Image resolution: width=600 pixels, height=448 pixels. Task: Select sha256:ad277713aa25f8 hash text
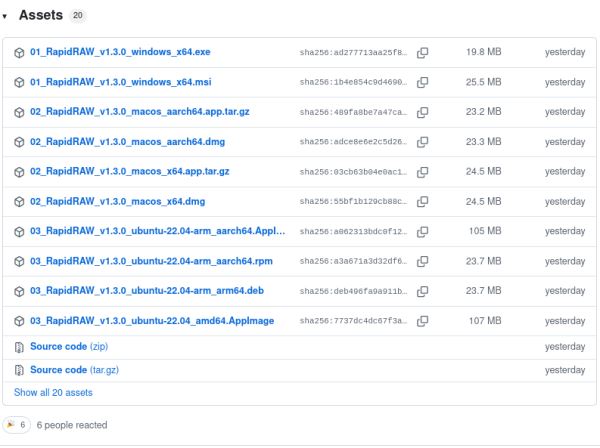click(353, 52)
